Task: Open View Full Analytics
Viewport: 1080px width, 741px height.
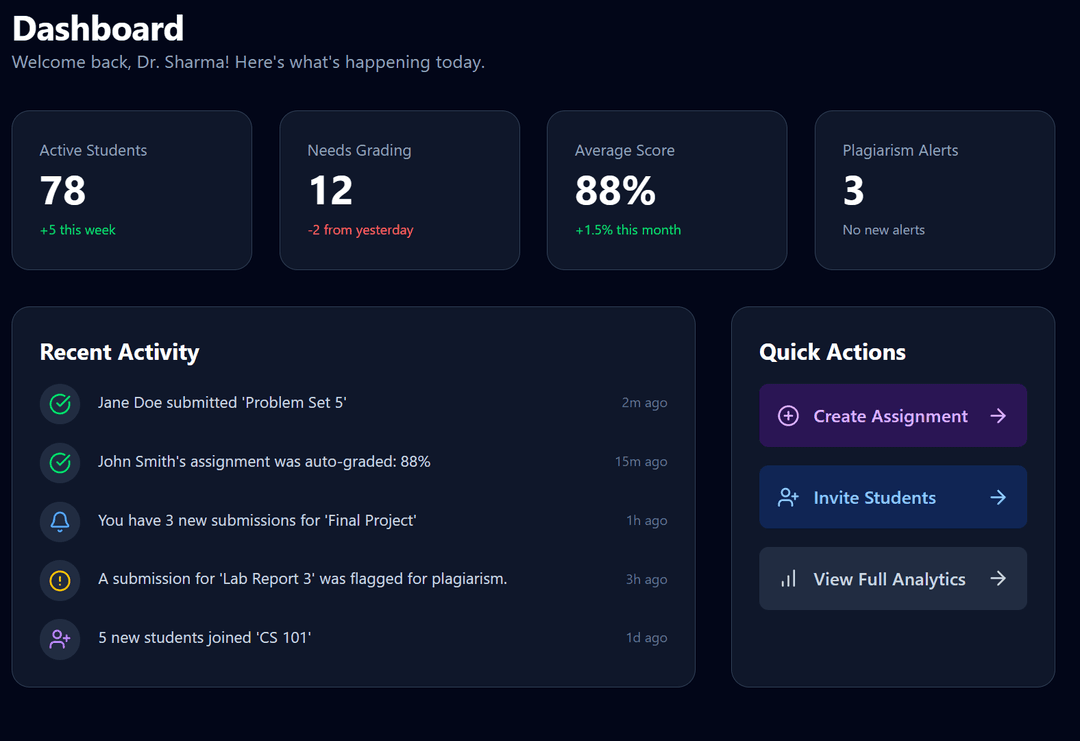Action: [x=893, y=578]
